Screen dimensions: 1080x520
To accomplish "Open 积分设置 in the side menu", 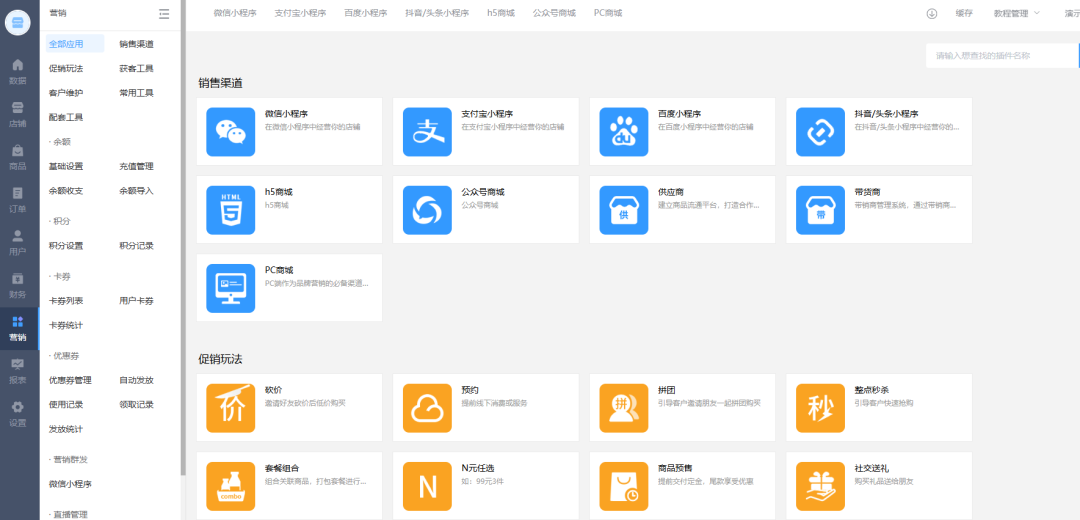I will click(x=66, y=246).
